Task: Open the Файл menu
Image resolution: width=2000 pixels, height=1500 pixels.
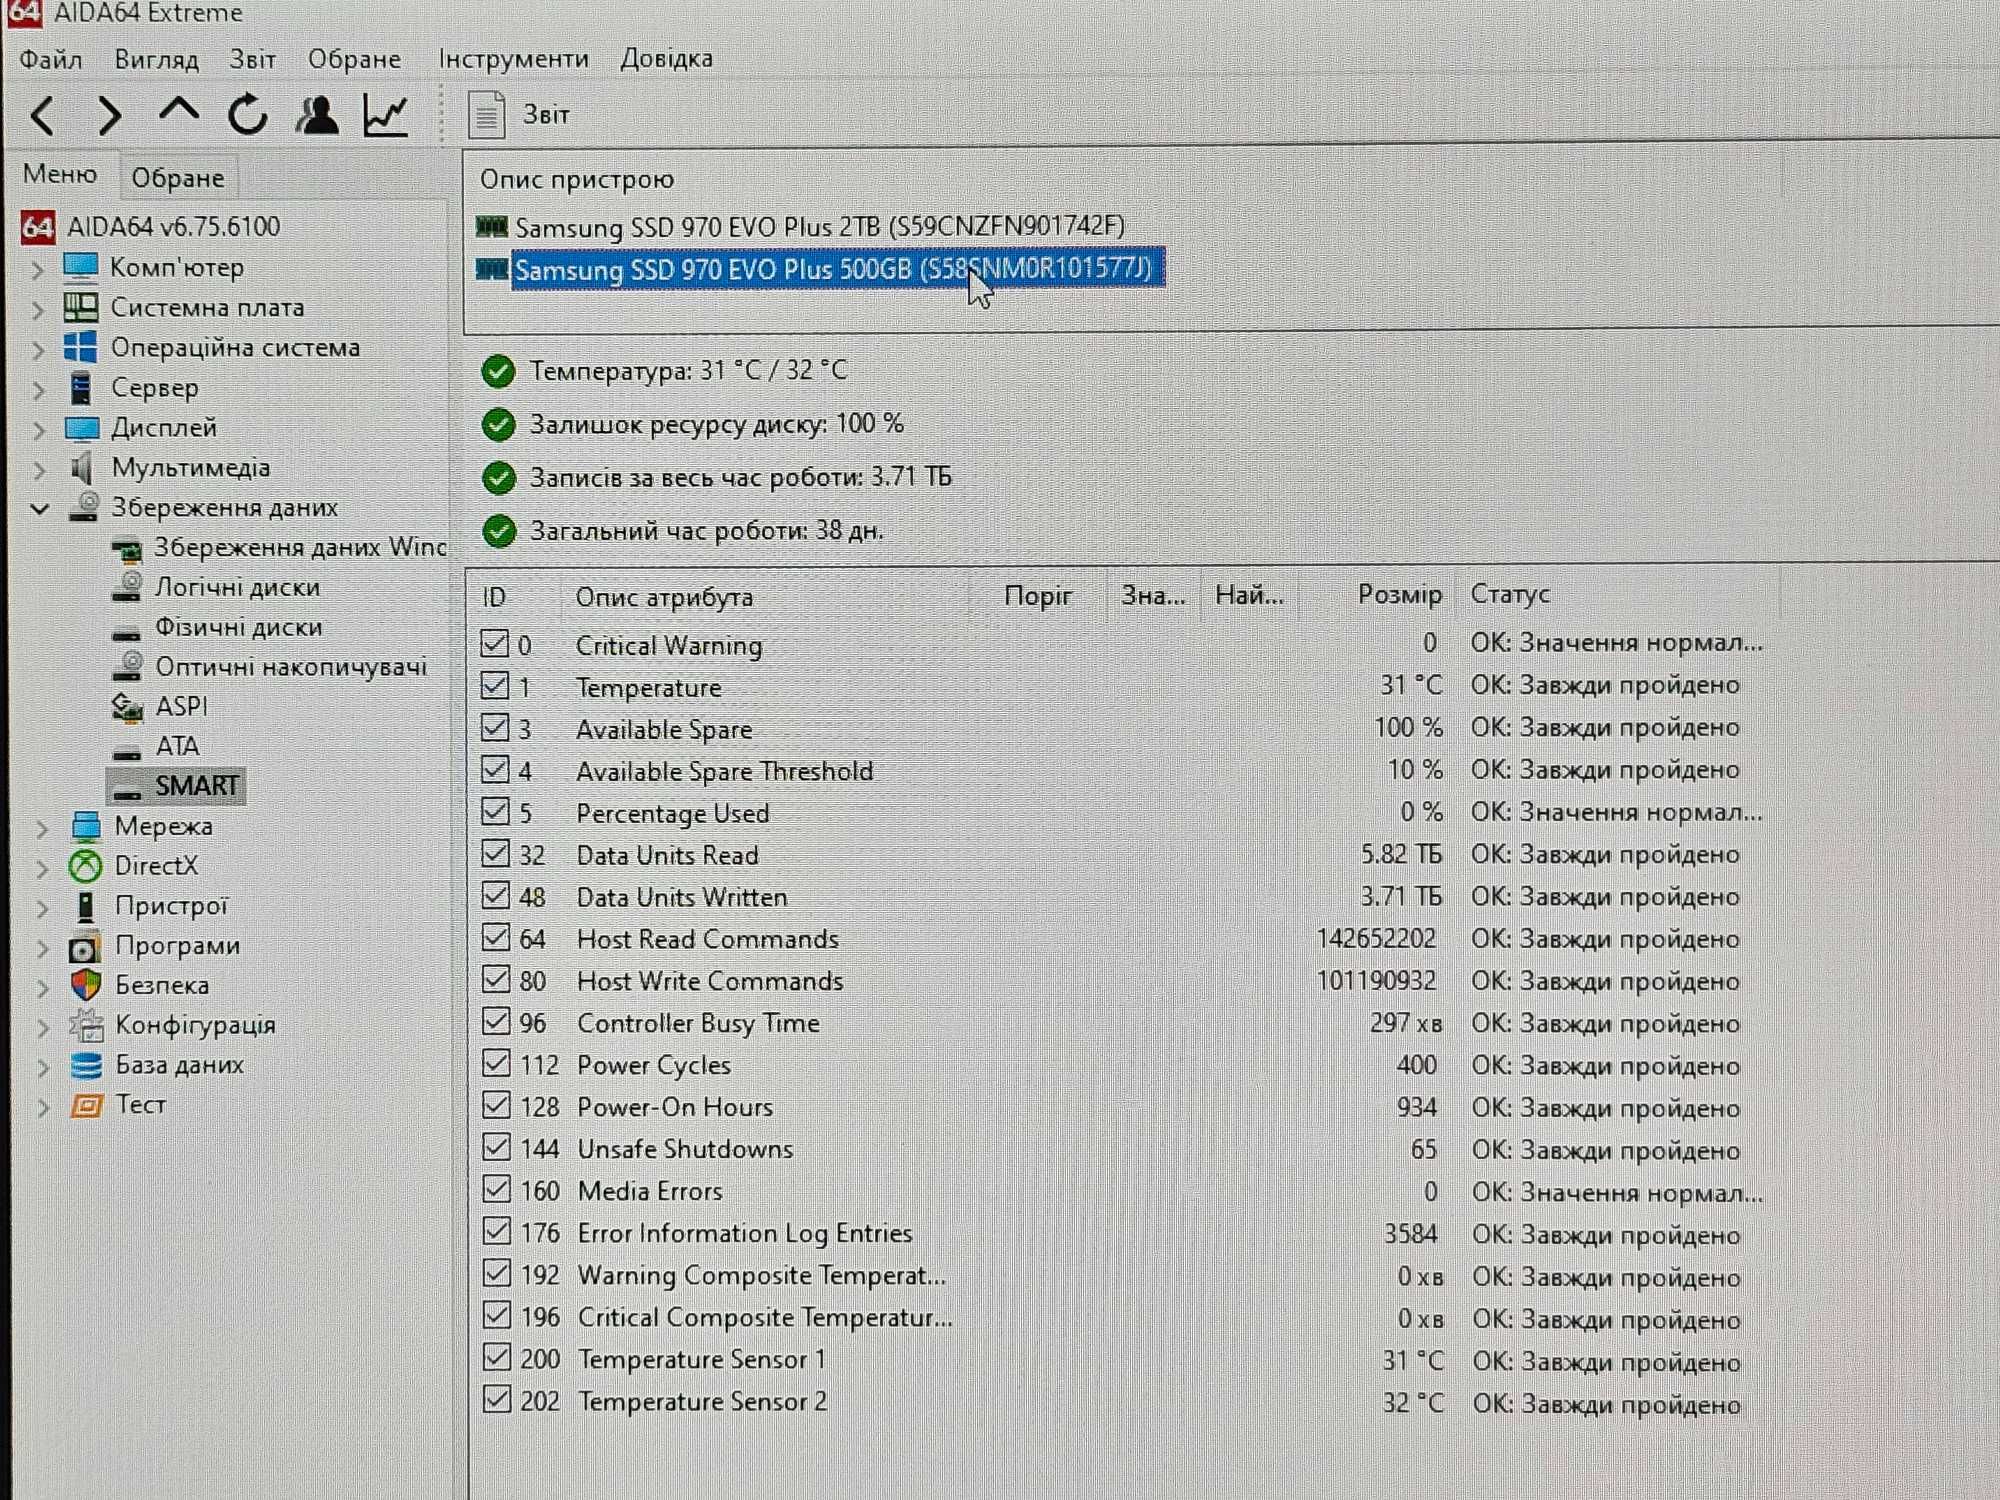Action: point(51,60)
